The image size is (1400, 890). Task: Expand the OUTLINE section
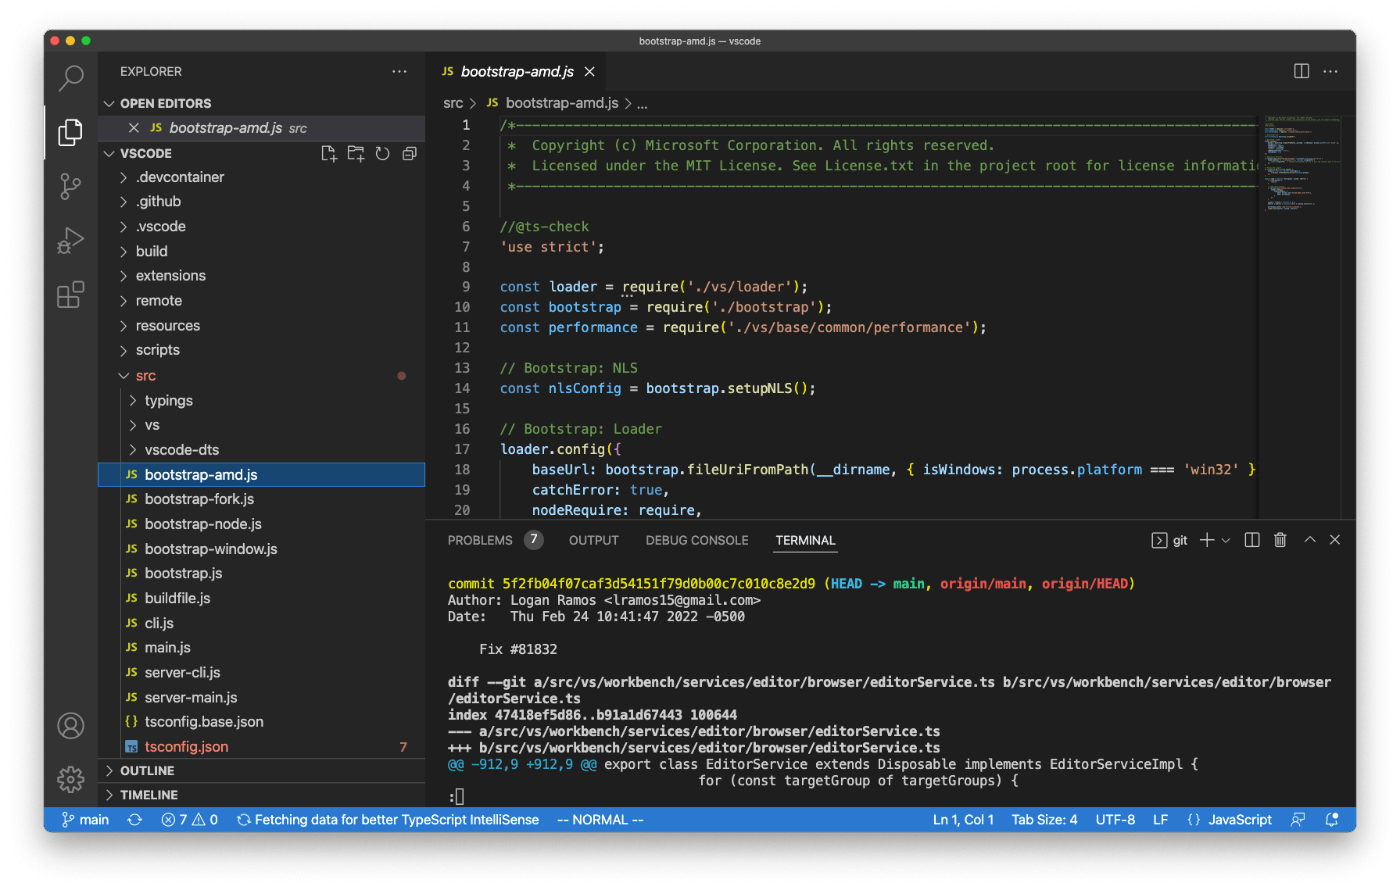pyautogui.click(x=147, y=771)
